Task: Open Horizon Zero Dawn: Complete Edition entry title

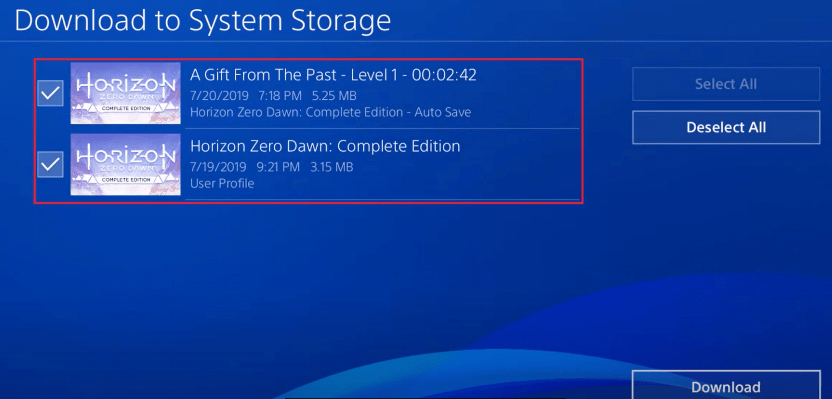Action: [325, 146]
